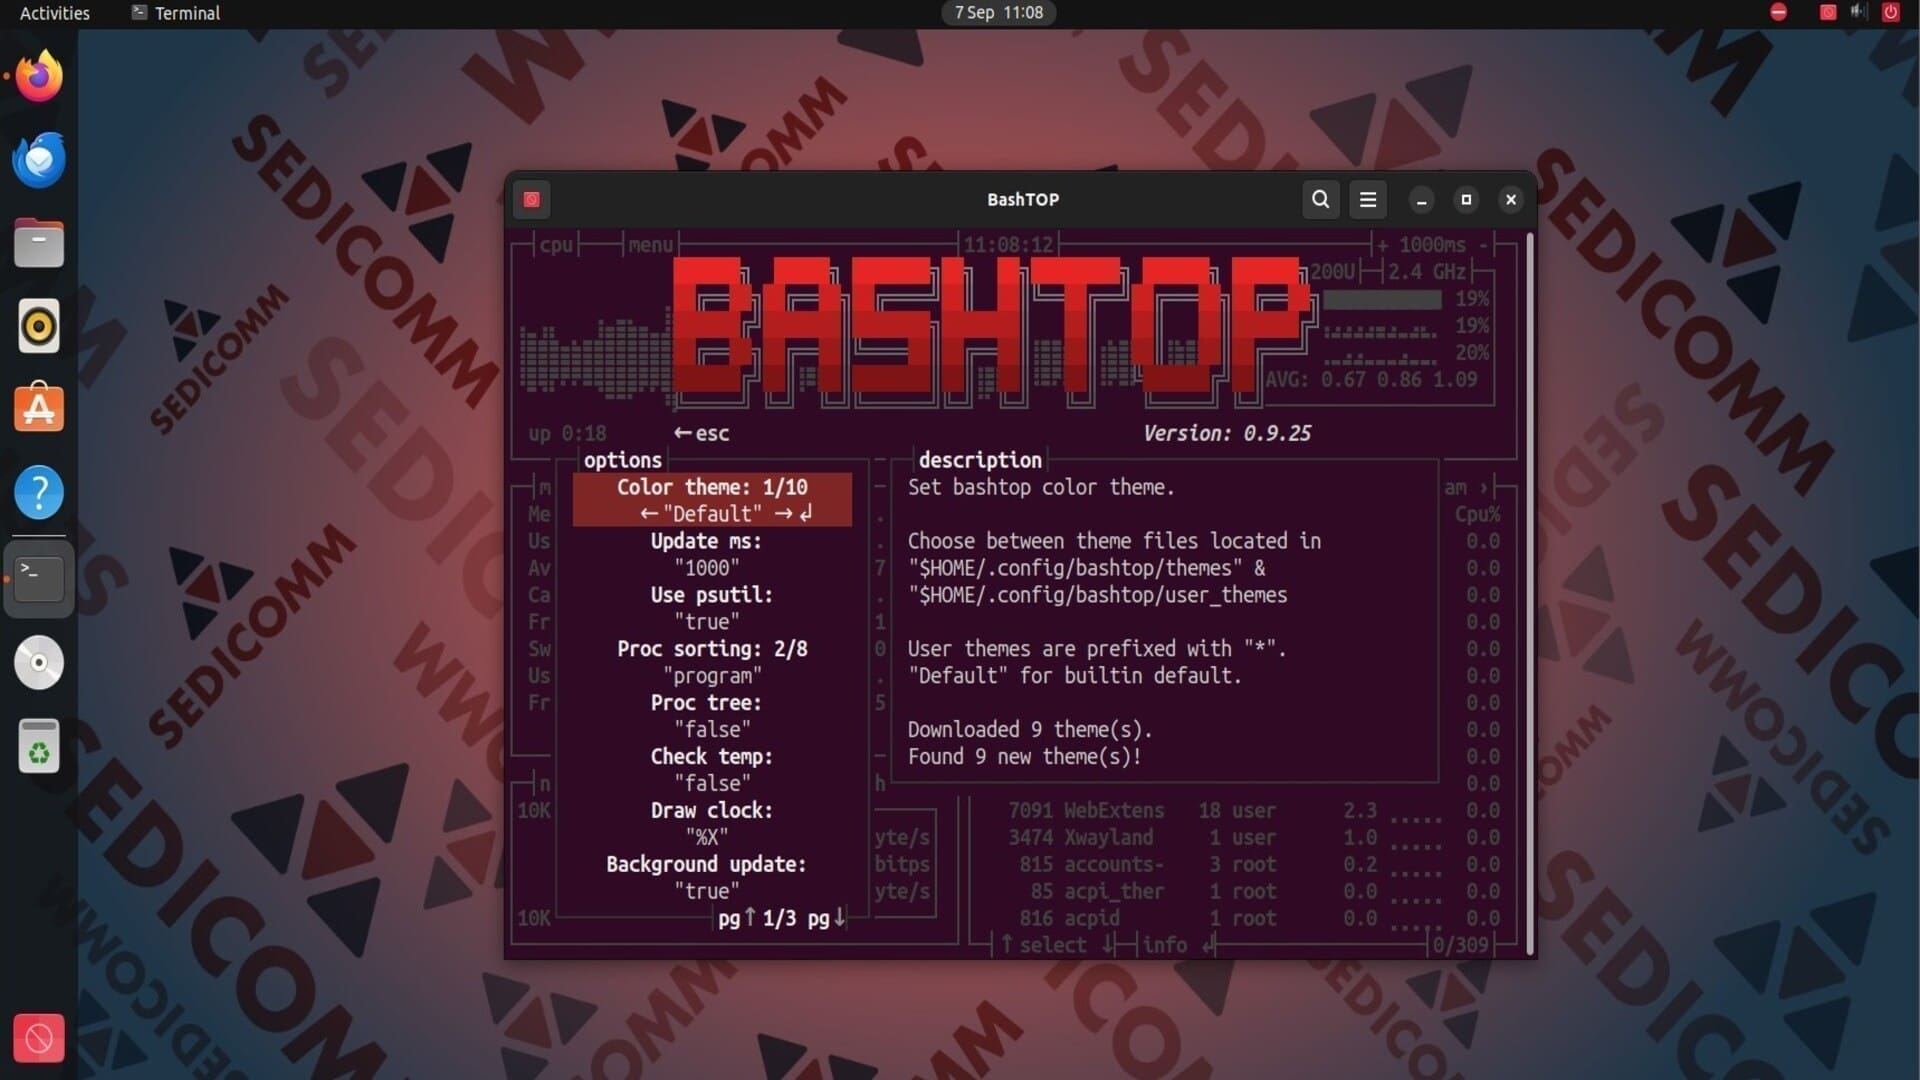Open Files manager in dock

[39, 243]
